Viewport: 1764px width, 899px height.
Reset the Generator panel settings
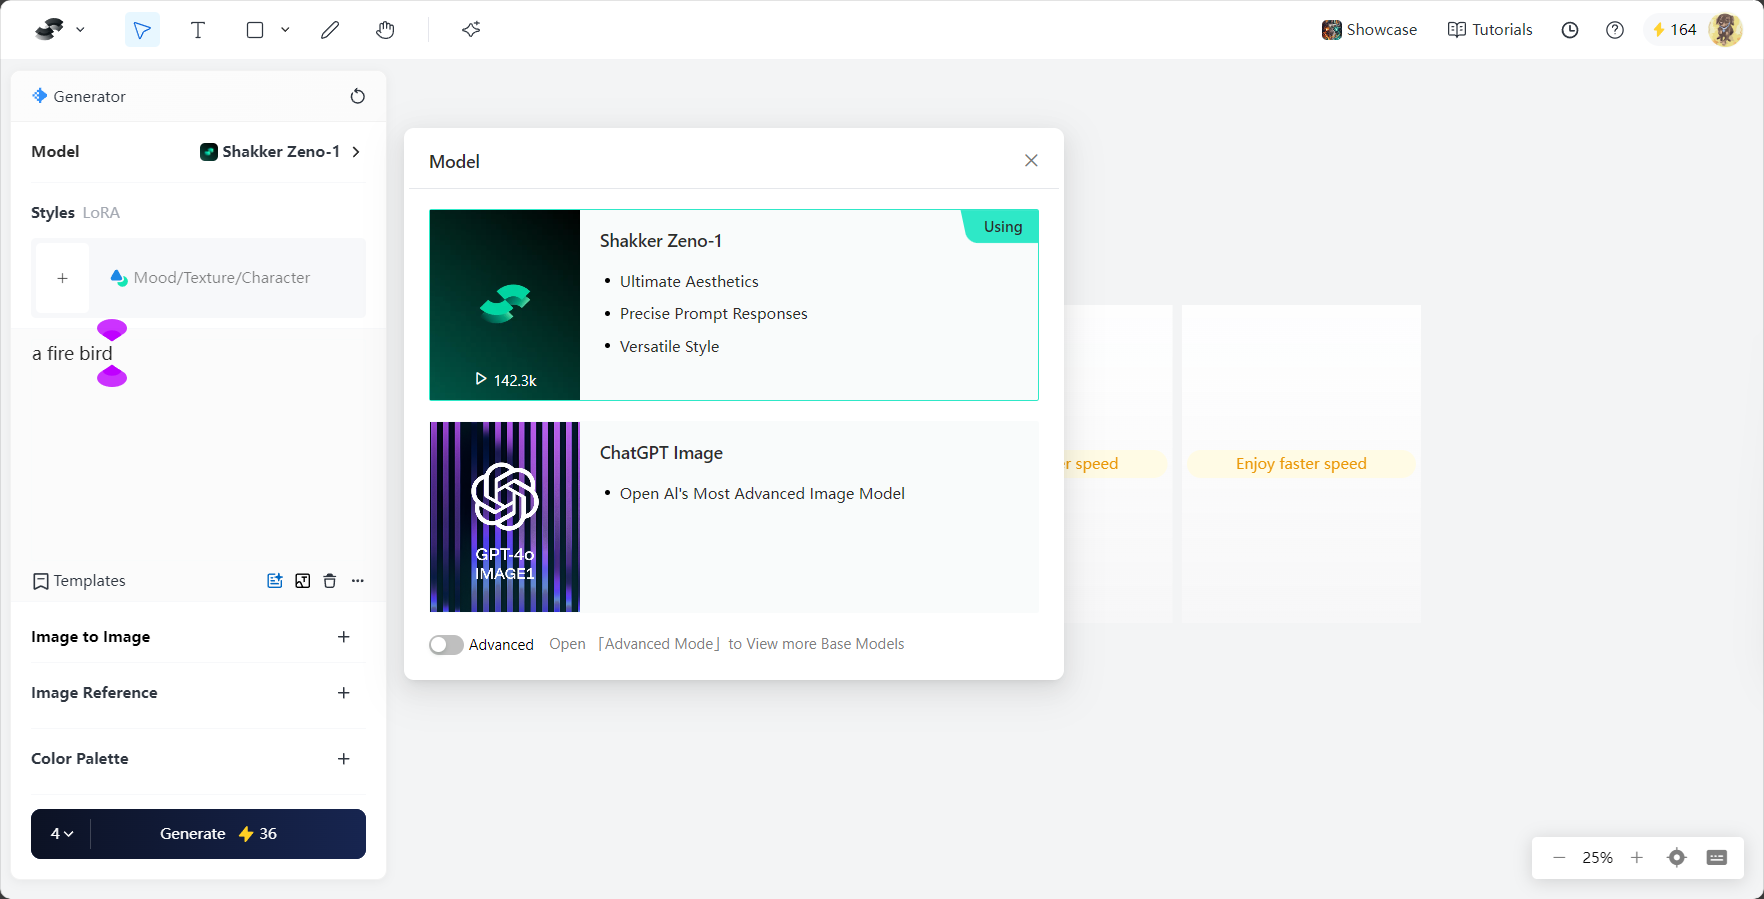click(x=358, y=96)
